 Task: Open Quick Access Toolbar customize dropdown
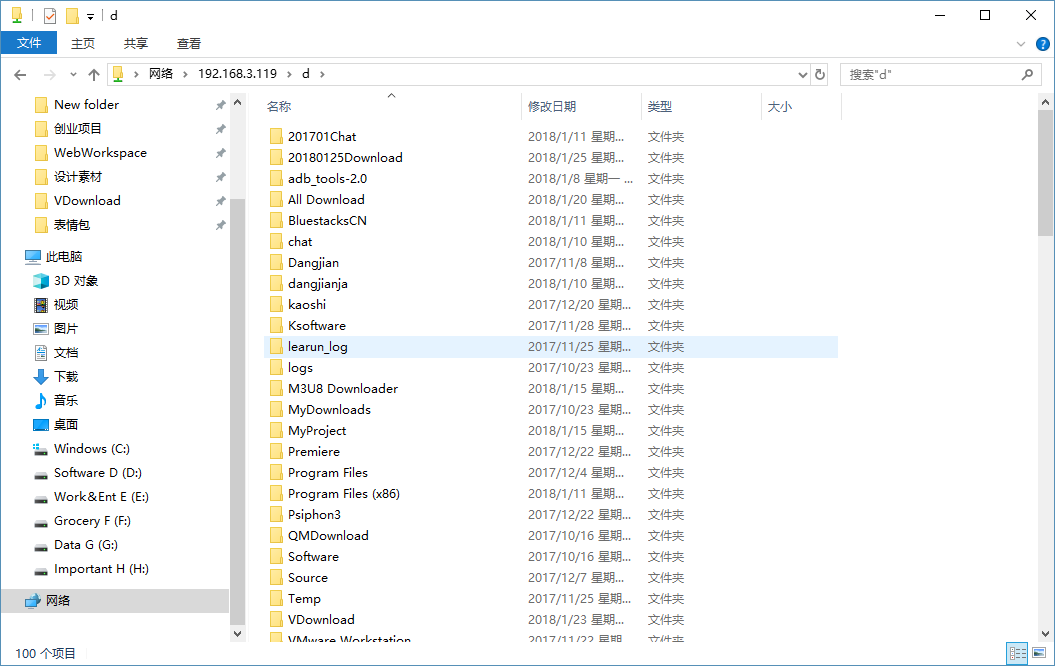(x=90, y=16)
